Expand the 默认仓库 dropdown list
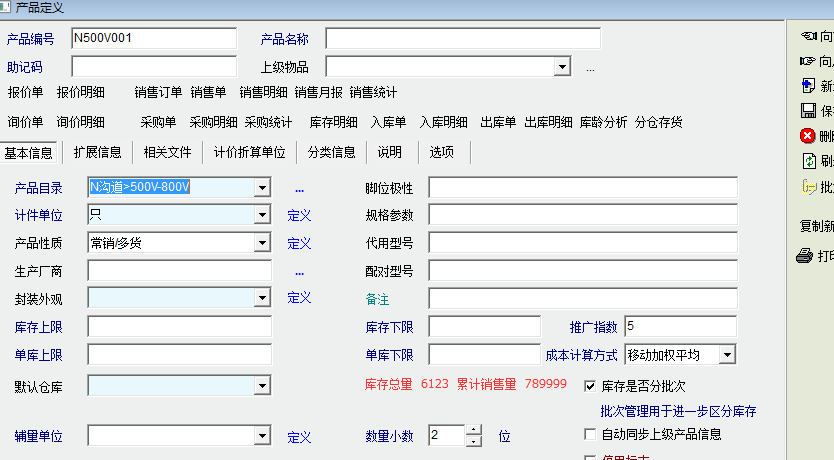This screenshot has height=460, width=834. pos(262,386)
